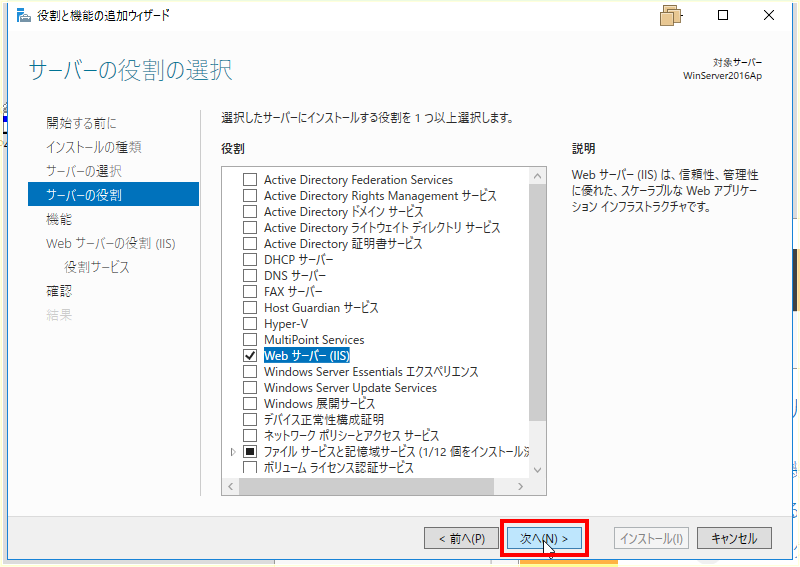Select the MultiPoint Services role label

pyautogui.click(x=314, y=339)
